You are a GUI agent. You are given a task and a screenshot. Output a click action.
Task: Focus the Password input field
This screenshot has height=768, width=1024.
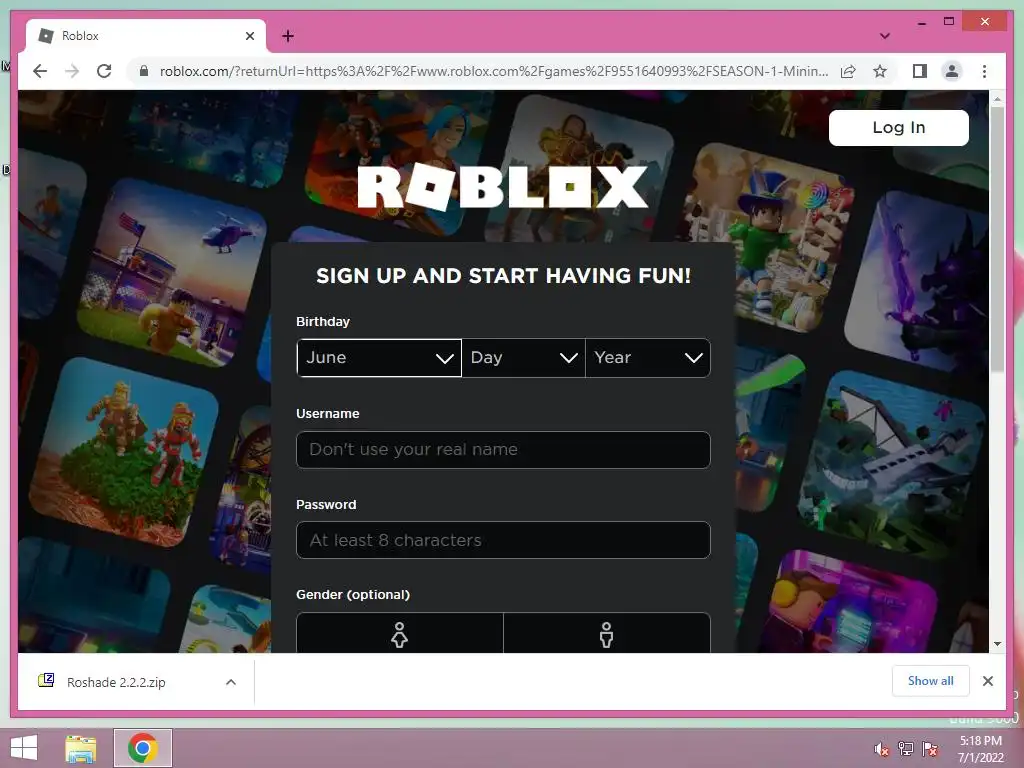coord(503,540)
